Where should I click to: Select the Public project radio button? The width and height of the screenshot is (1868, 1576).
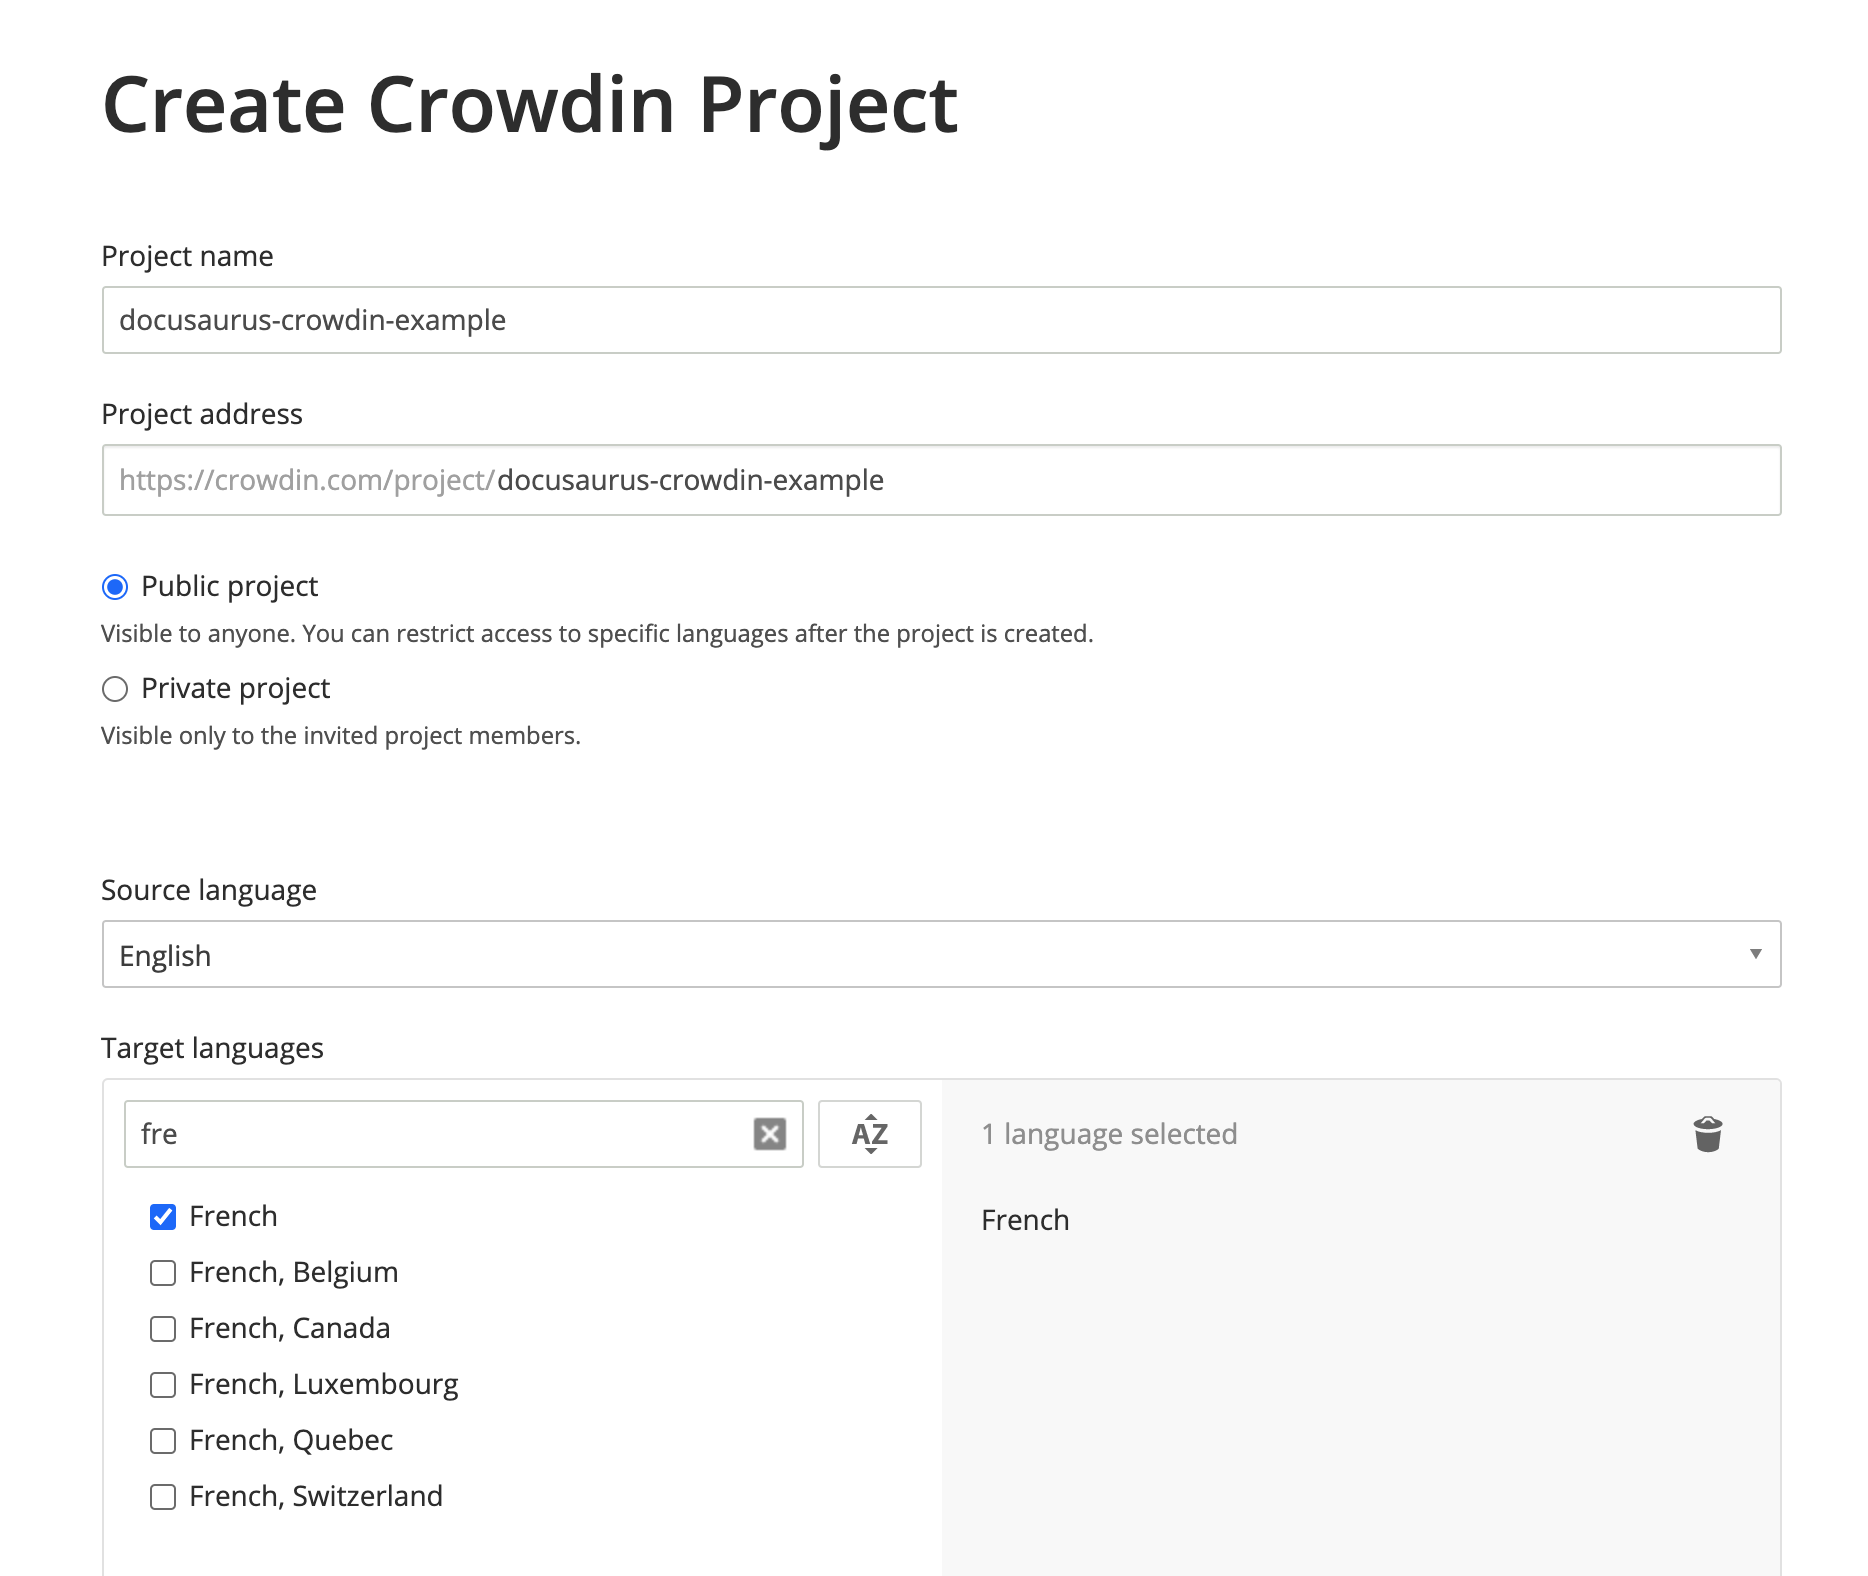(115, 587)
